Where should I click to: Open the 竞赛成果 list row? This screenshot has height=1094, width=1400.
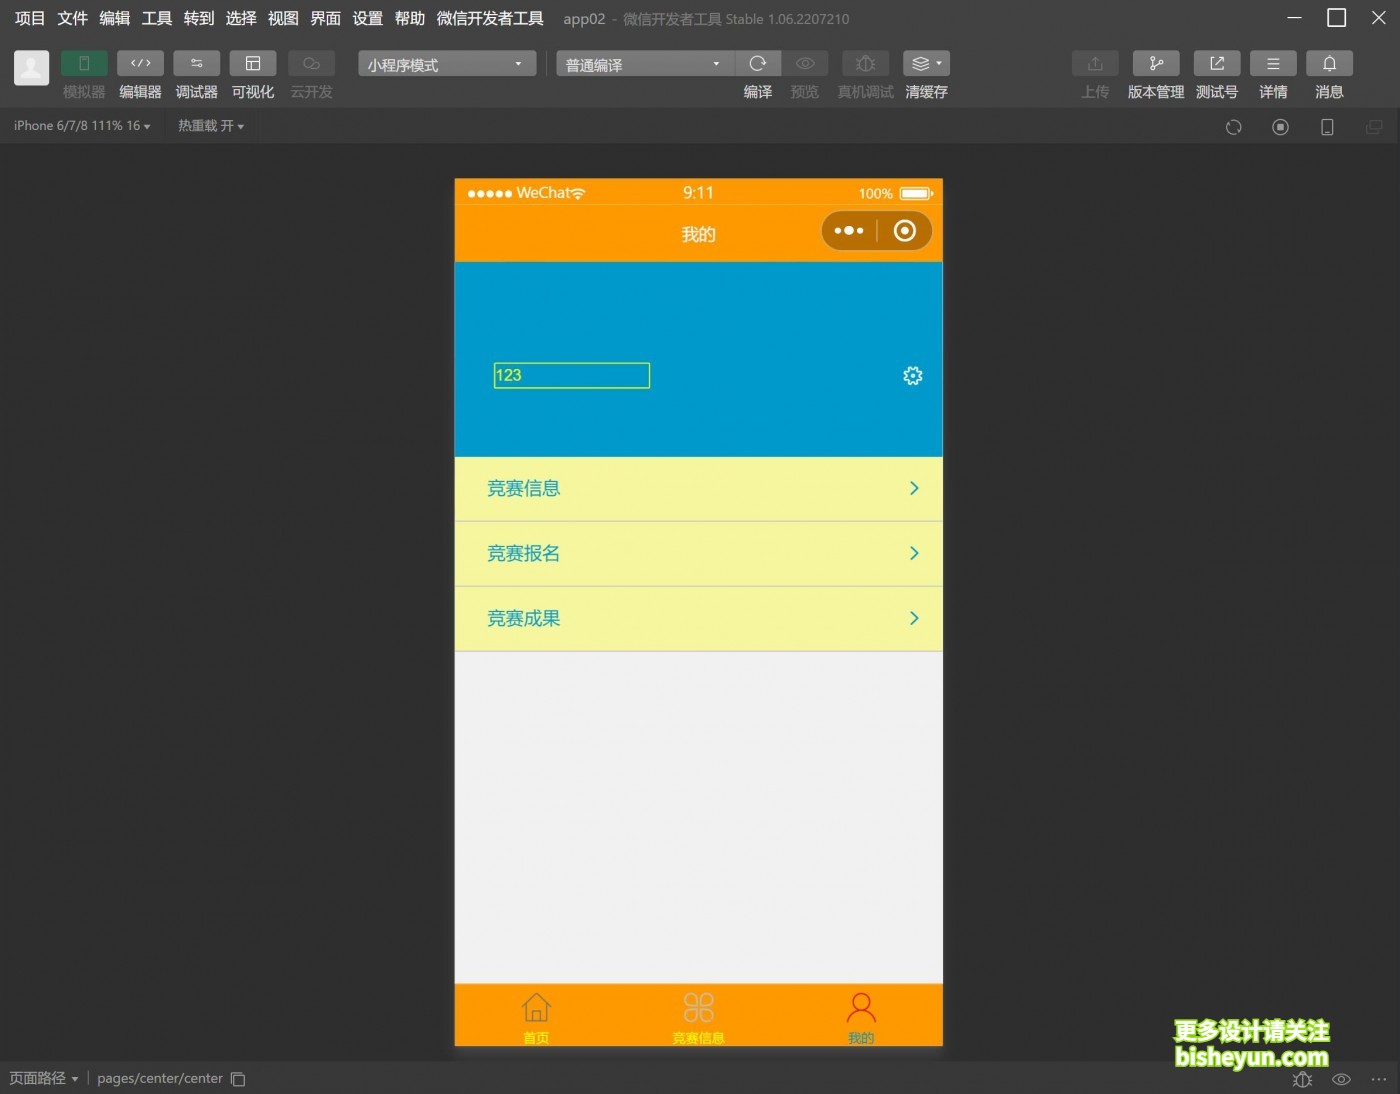(698, 618)
